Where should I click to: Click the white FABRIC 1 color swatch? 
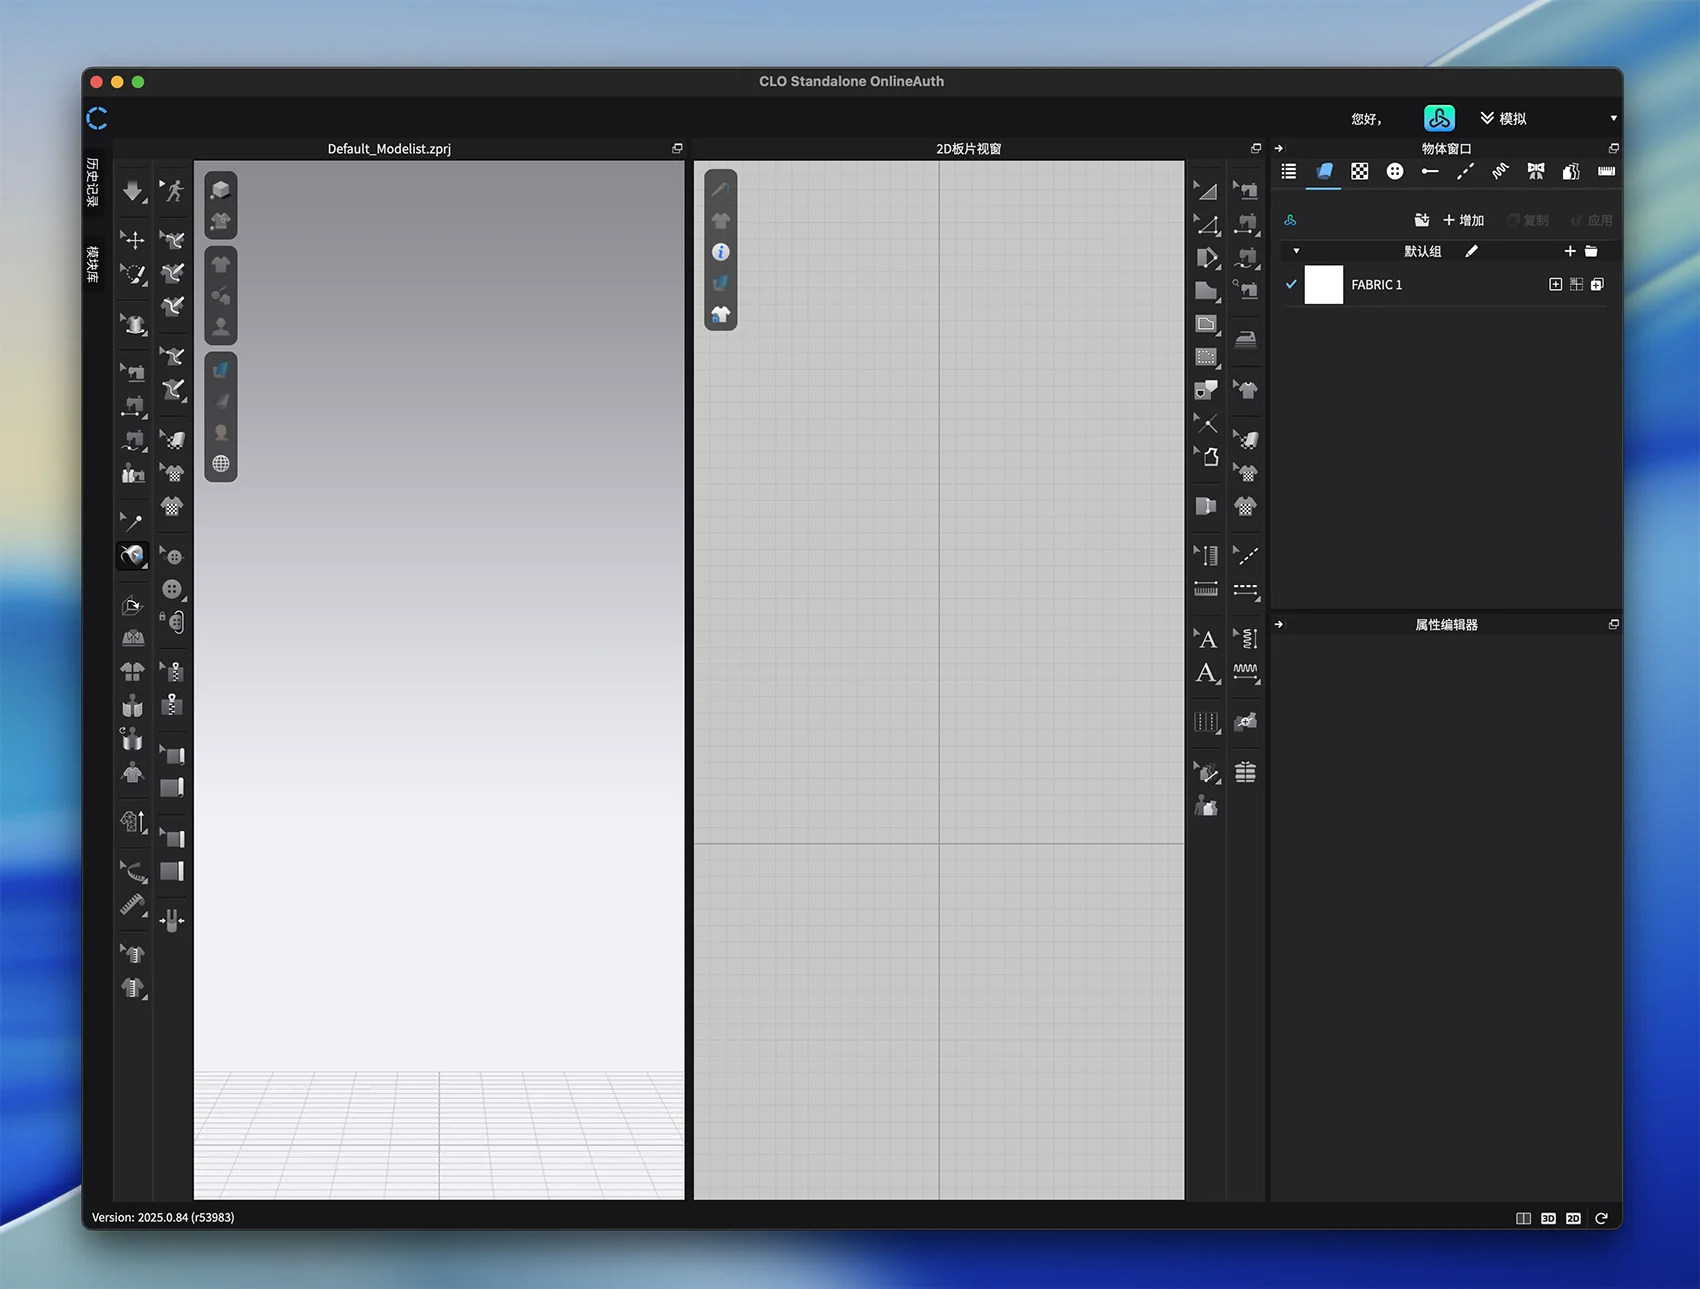pyautogui.click(x=1323, y=285)
